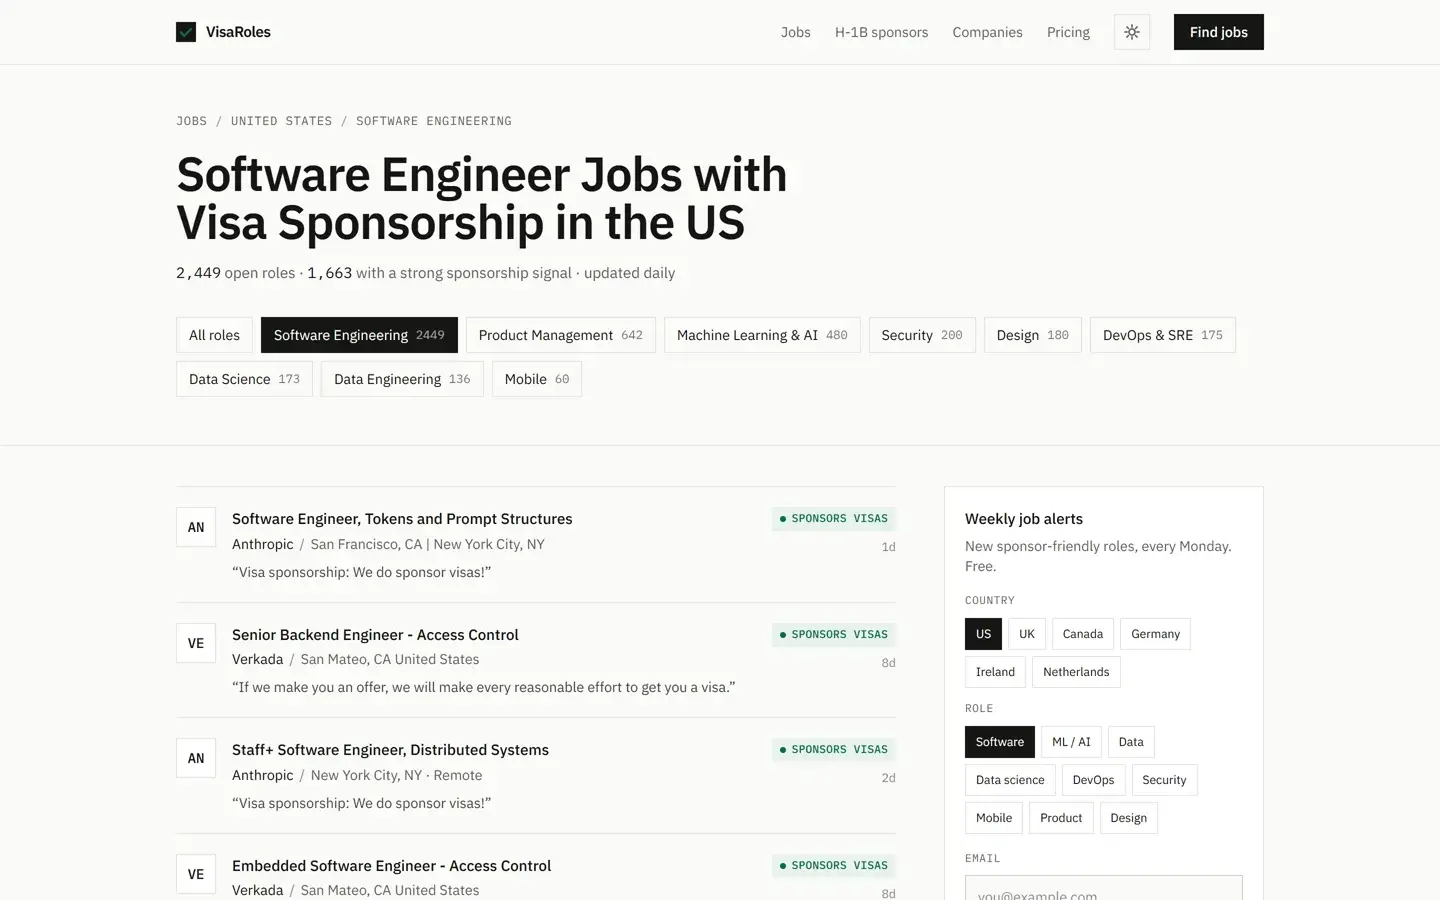Toggle Design role in job alerts
Viewport: 1440px width, 900px height.
pos(1129,818)
